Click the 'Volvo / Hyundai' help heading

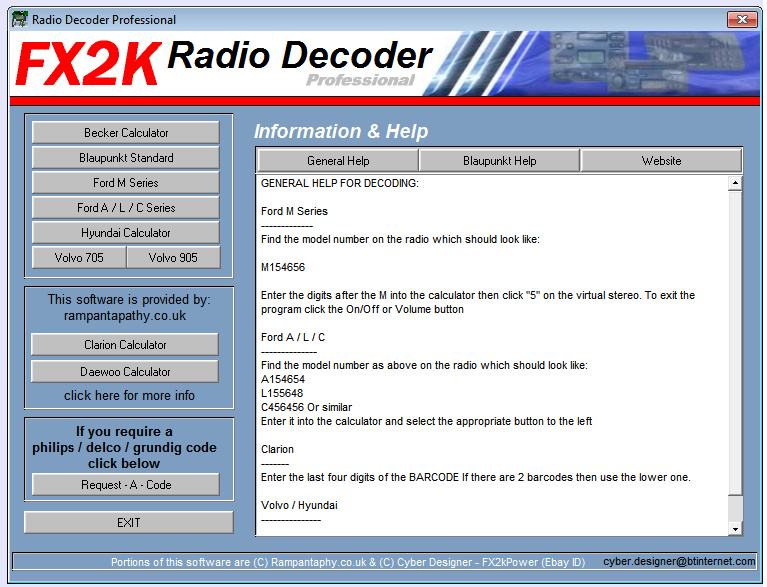299,505
